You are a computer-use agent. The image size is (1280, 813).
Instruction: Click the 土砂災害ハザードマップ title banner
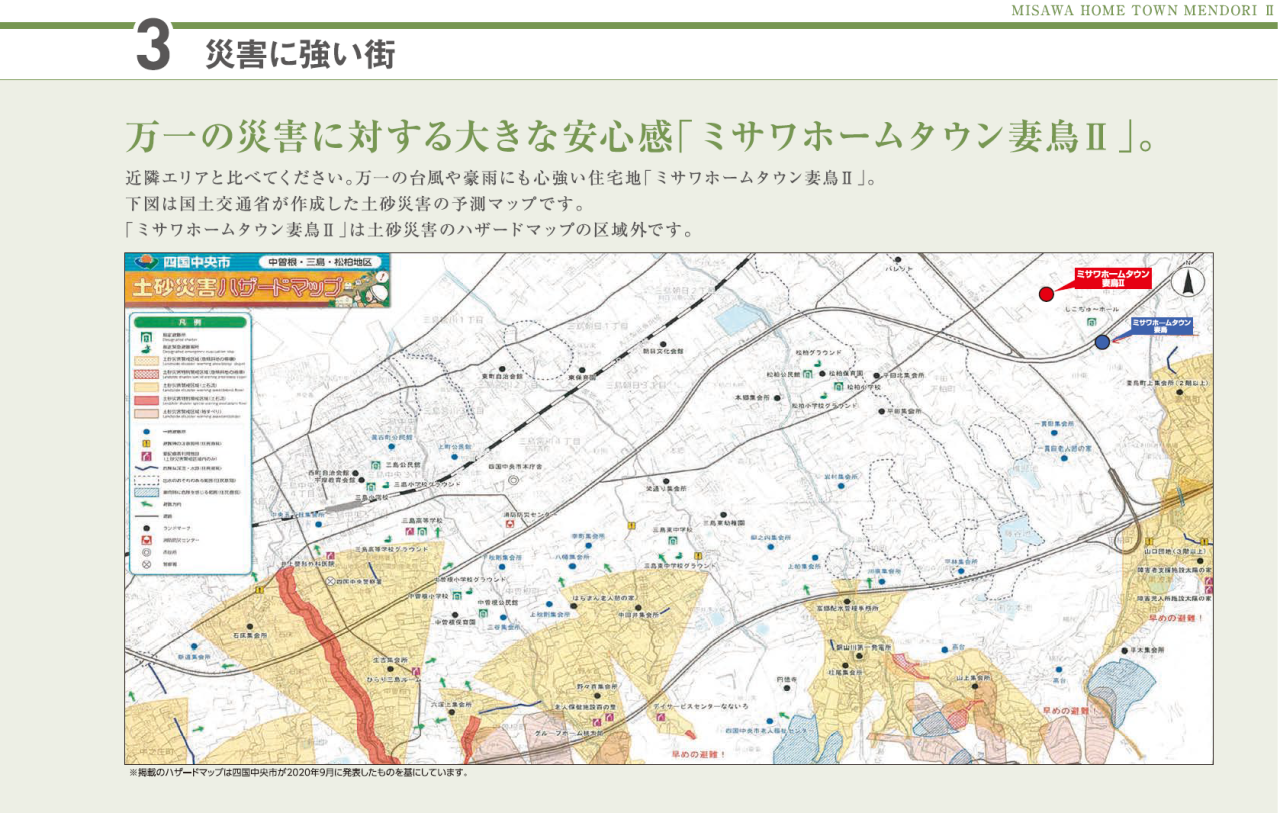pos(258,291)
